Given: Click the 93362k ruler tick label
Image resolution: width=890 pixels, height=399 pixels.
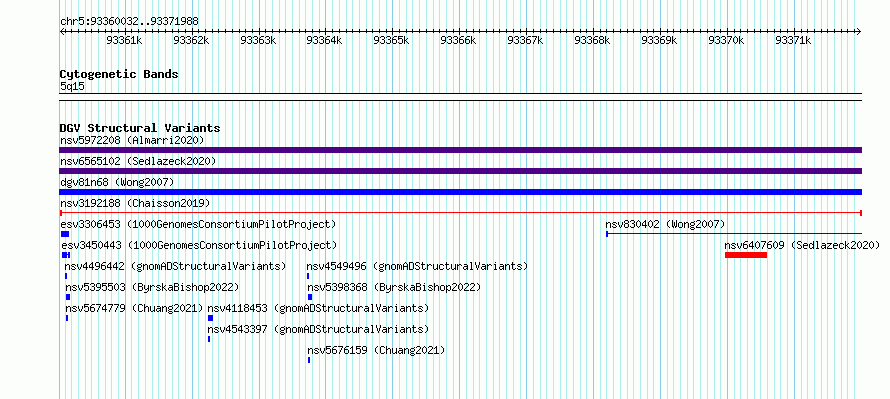Looking at the screenshot, I should (191, 40).
